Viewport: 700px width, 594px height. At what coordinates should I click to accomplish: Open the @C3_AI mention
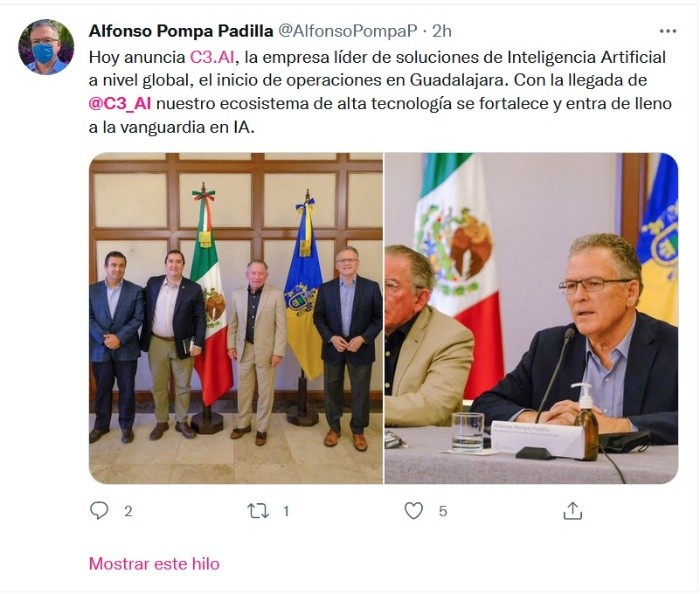[120, 104]
